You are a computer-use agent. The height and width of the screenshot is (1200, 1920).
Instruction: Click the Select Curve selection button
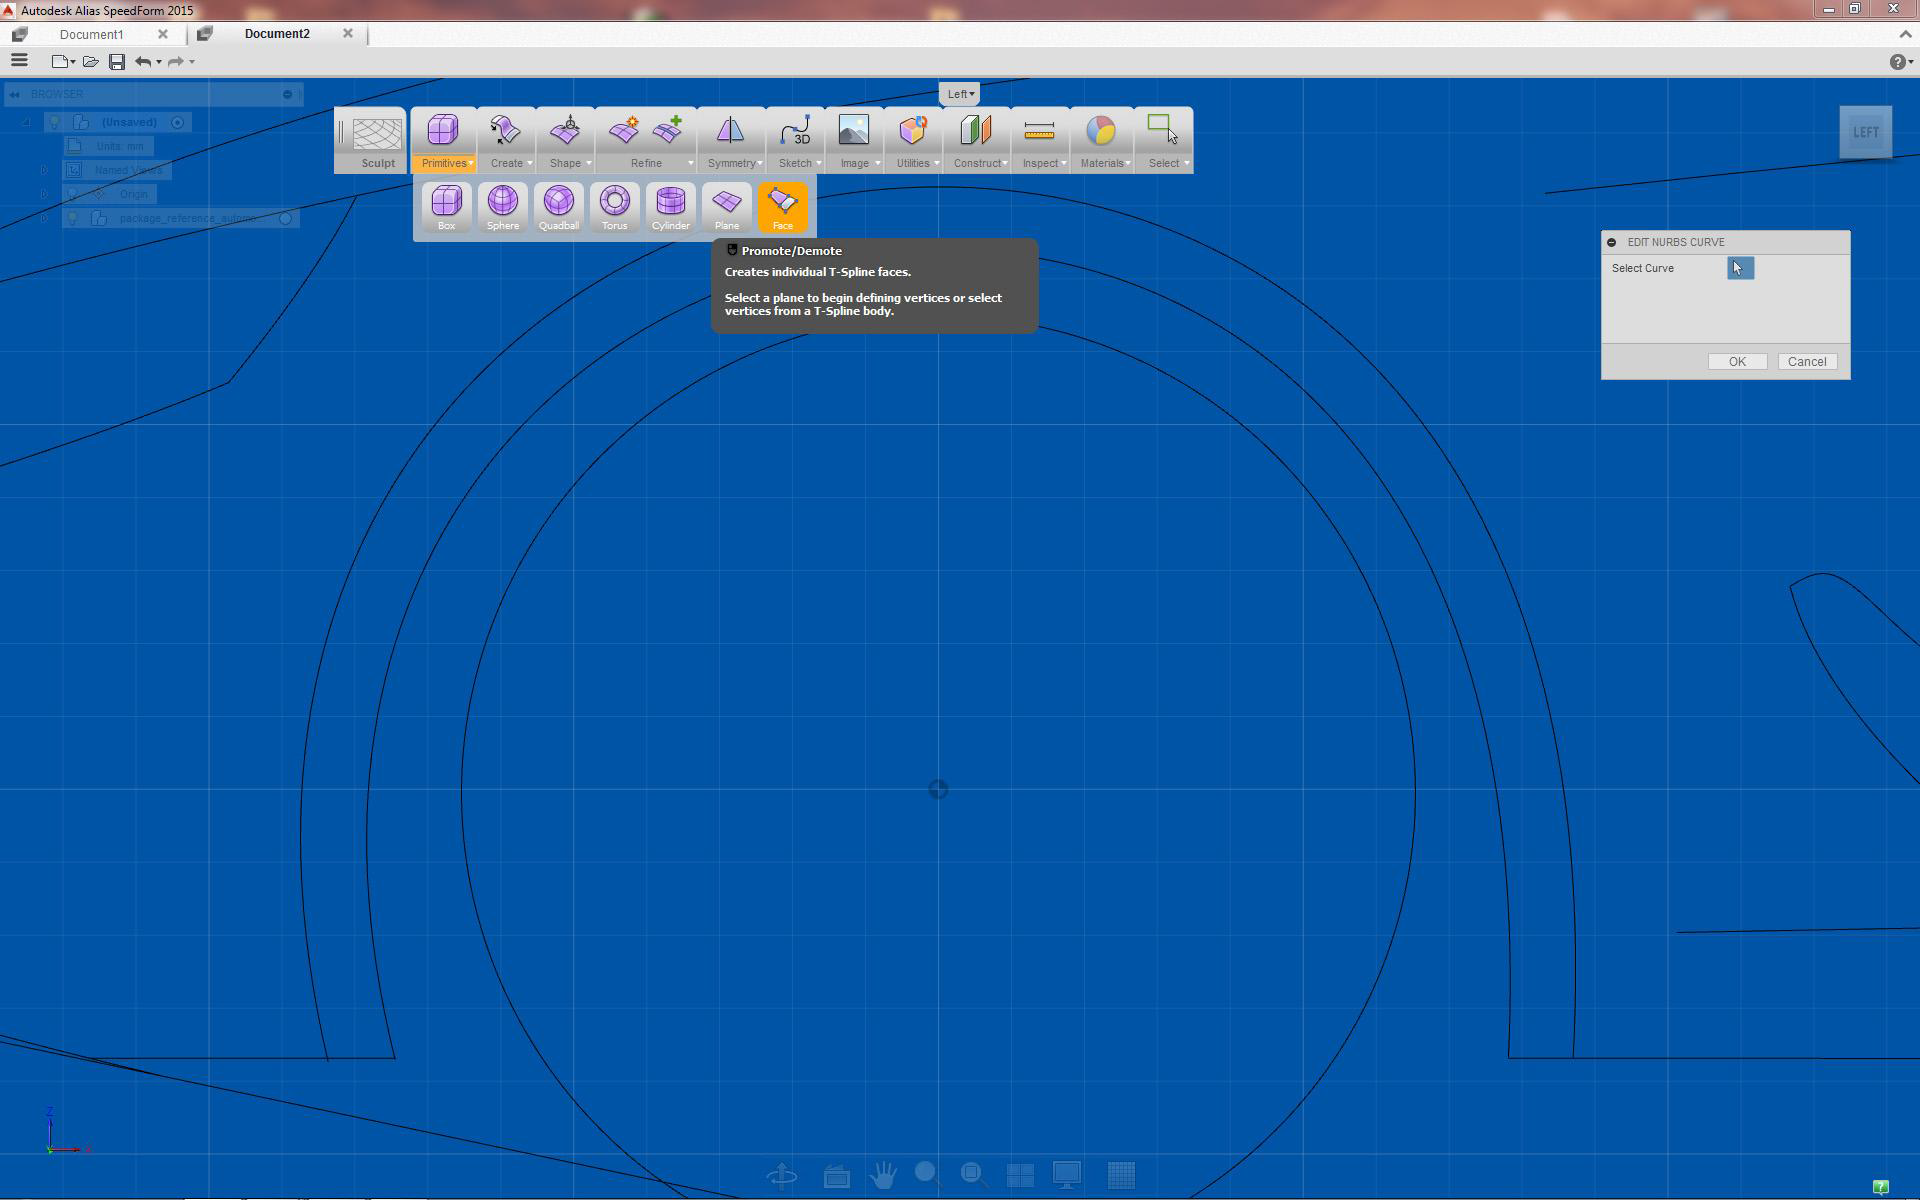point(1740,268)
